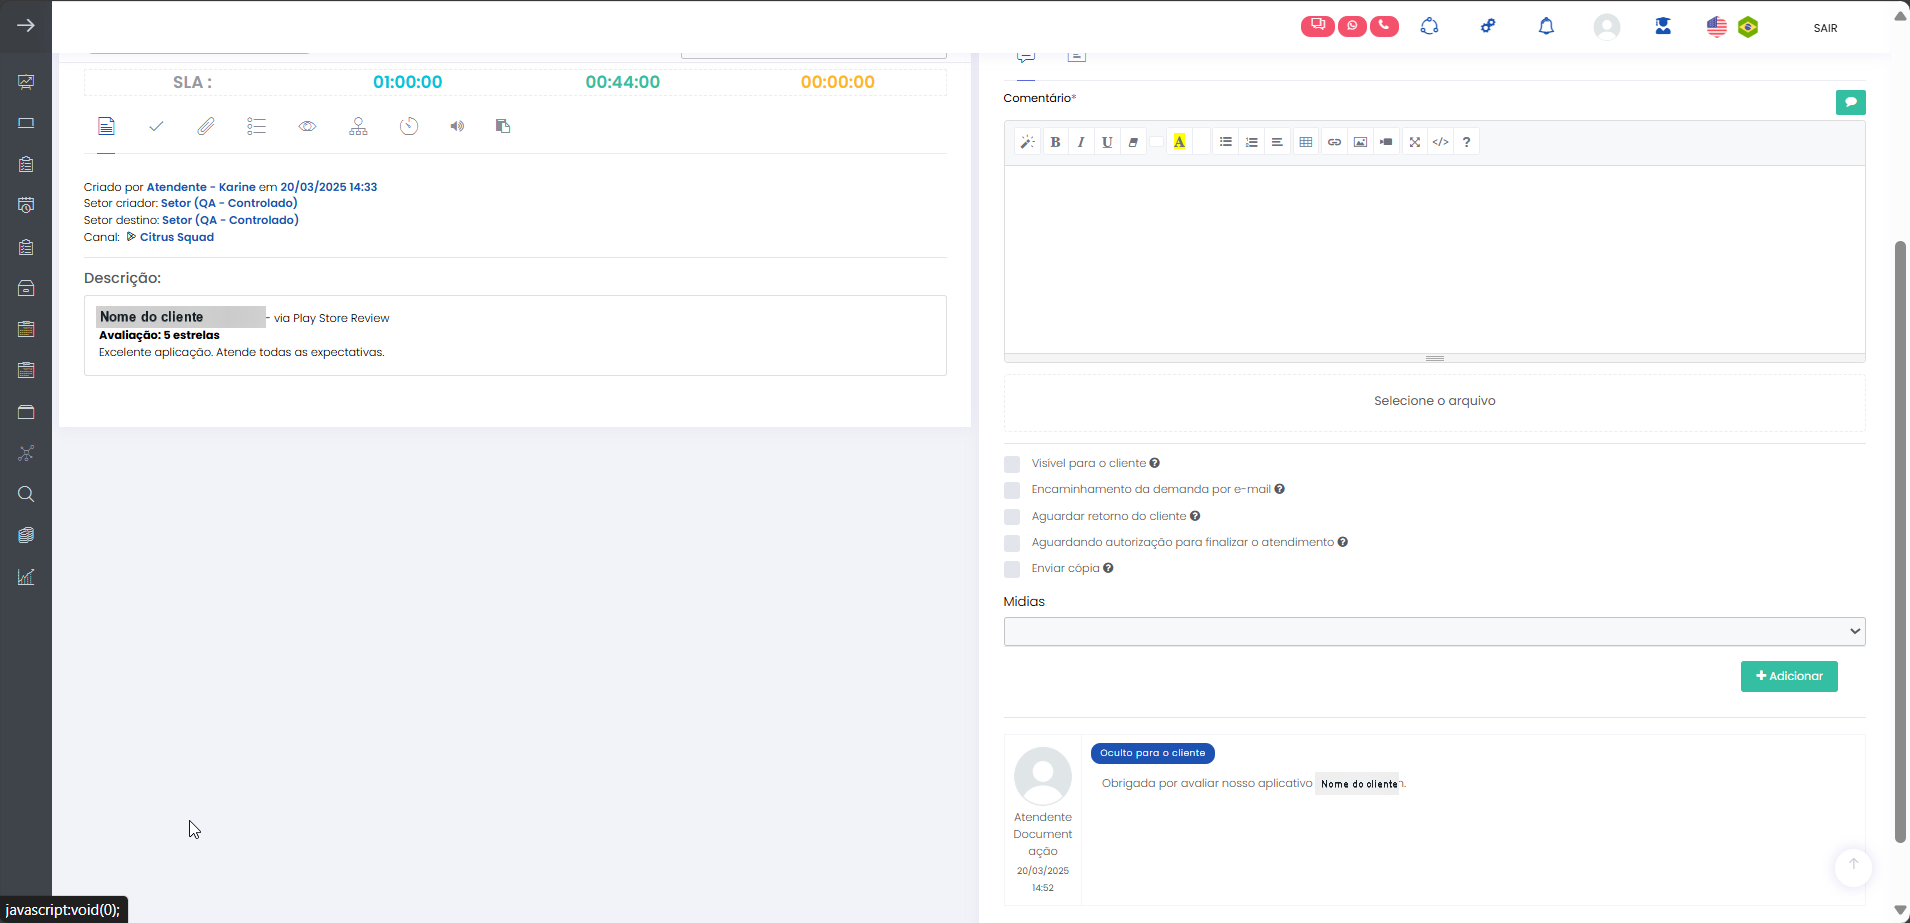Open the Mídias dropdown

coord(1434,631)
